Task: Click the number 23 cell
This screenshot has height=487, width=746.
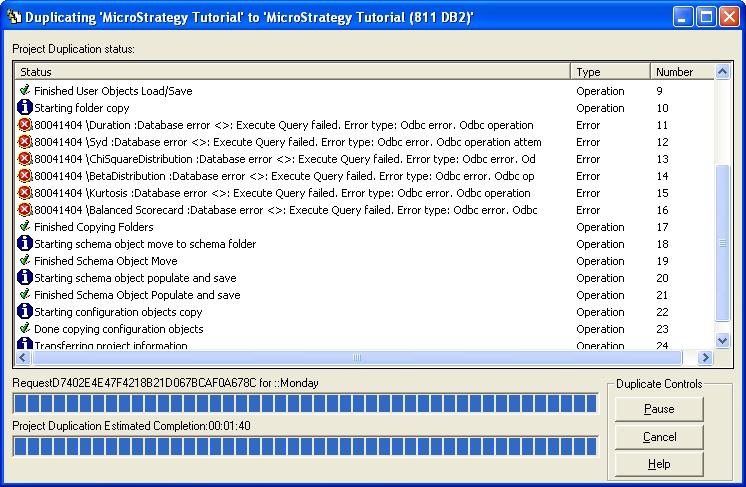Action: pyautogui.click(x=662, y=329)
